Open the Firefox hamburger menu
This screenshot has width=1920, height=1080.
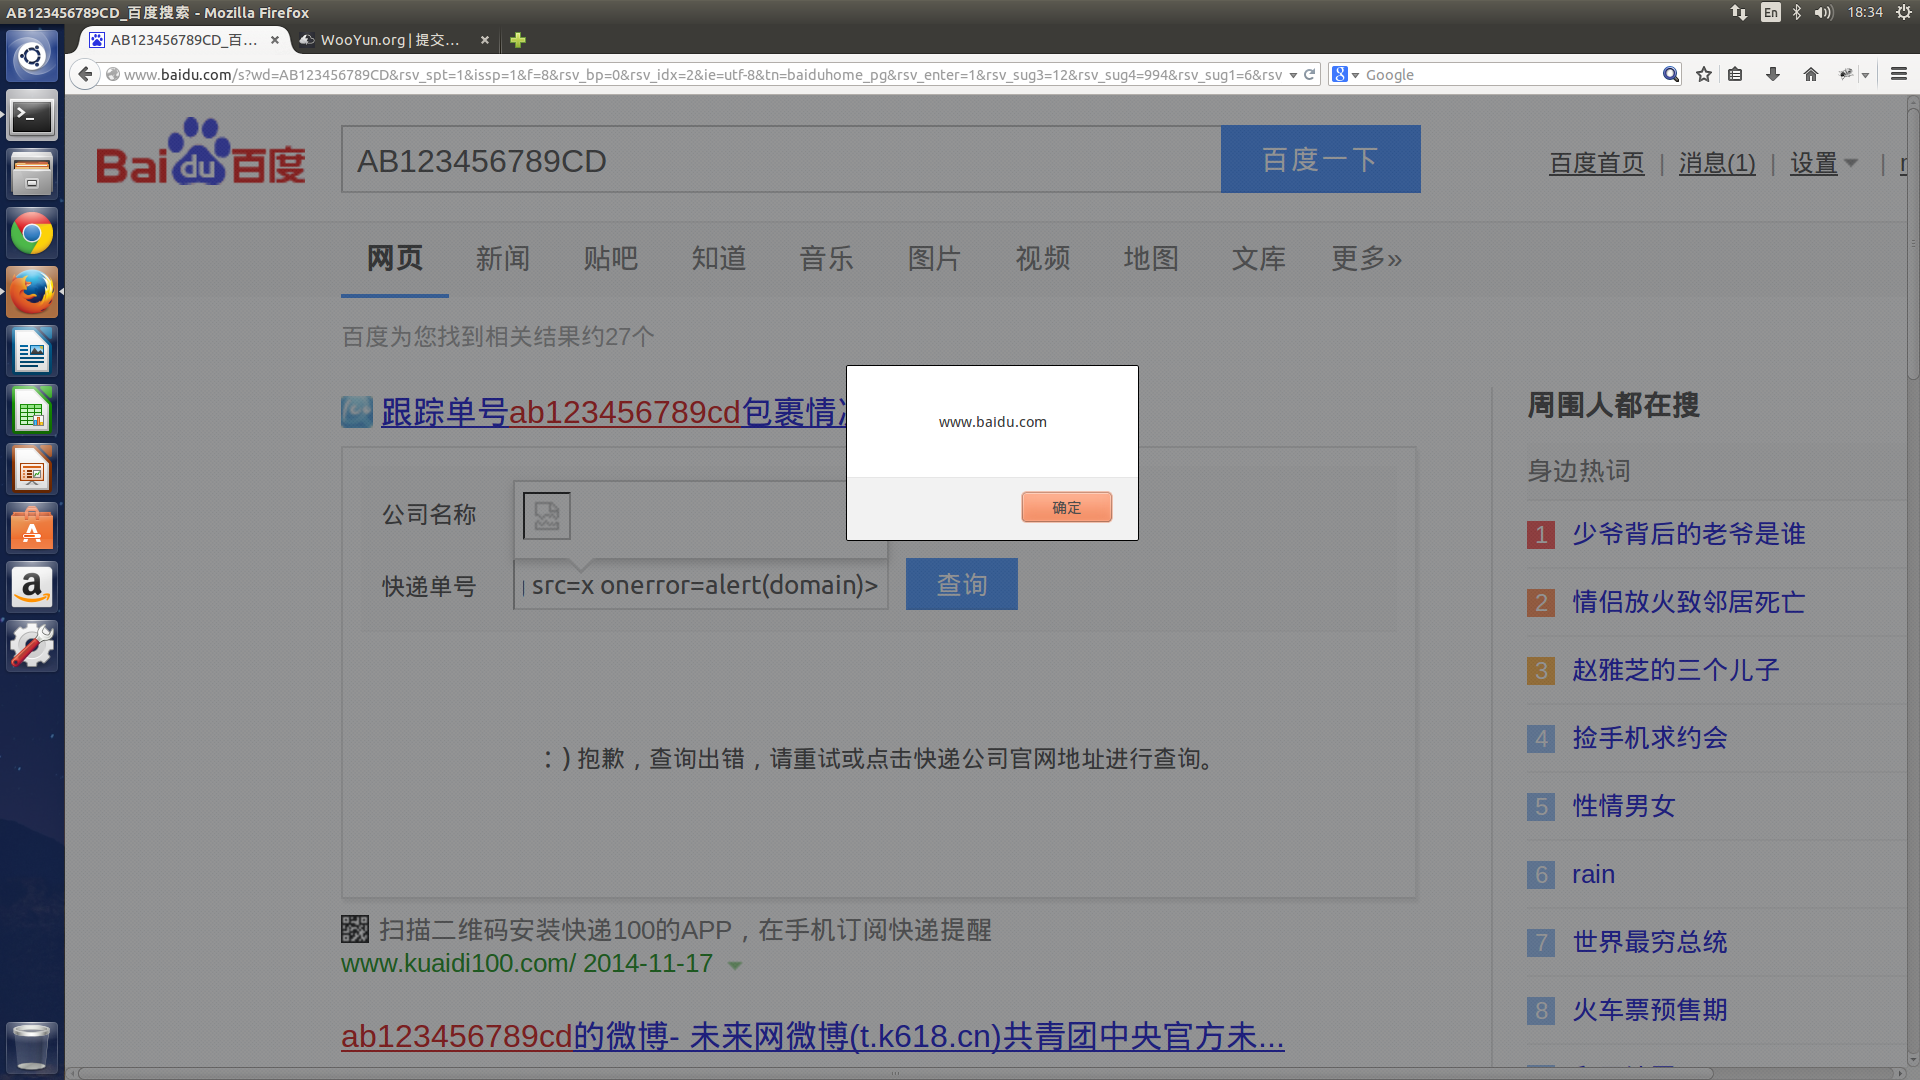[x=1899, y=74]
